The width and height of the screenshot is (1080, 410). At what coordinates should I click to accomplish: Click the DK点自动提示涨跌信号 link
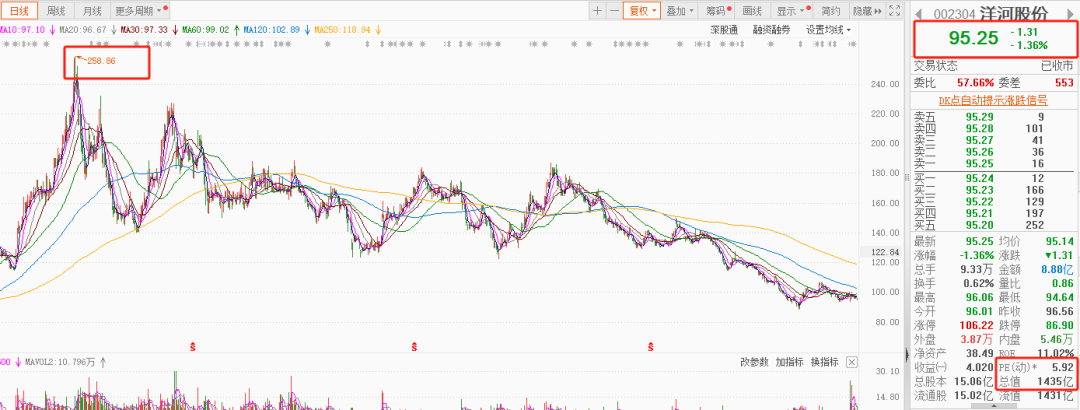pos(992,100)
